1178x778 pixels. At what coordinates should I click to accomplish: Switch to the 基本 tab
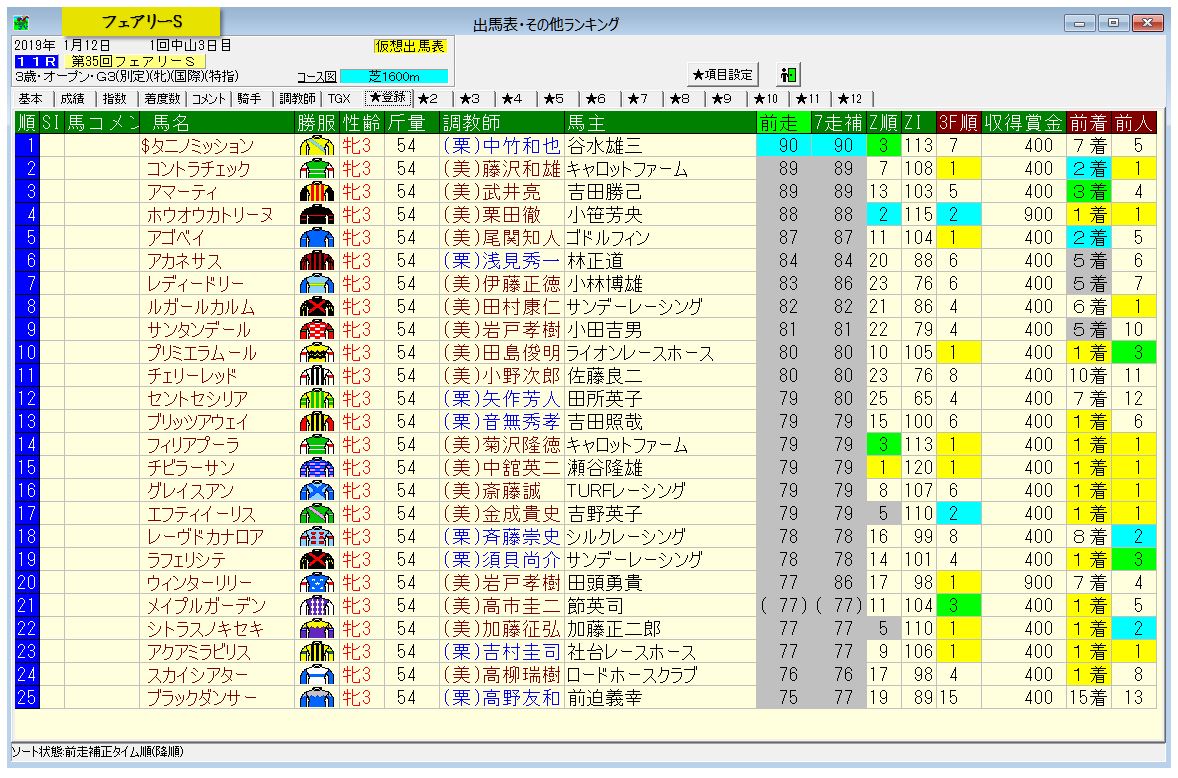[31, 99]
